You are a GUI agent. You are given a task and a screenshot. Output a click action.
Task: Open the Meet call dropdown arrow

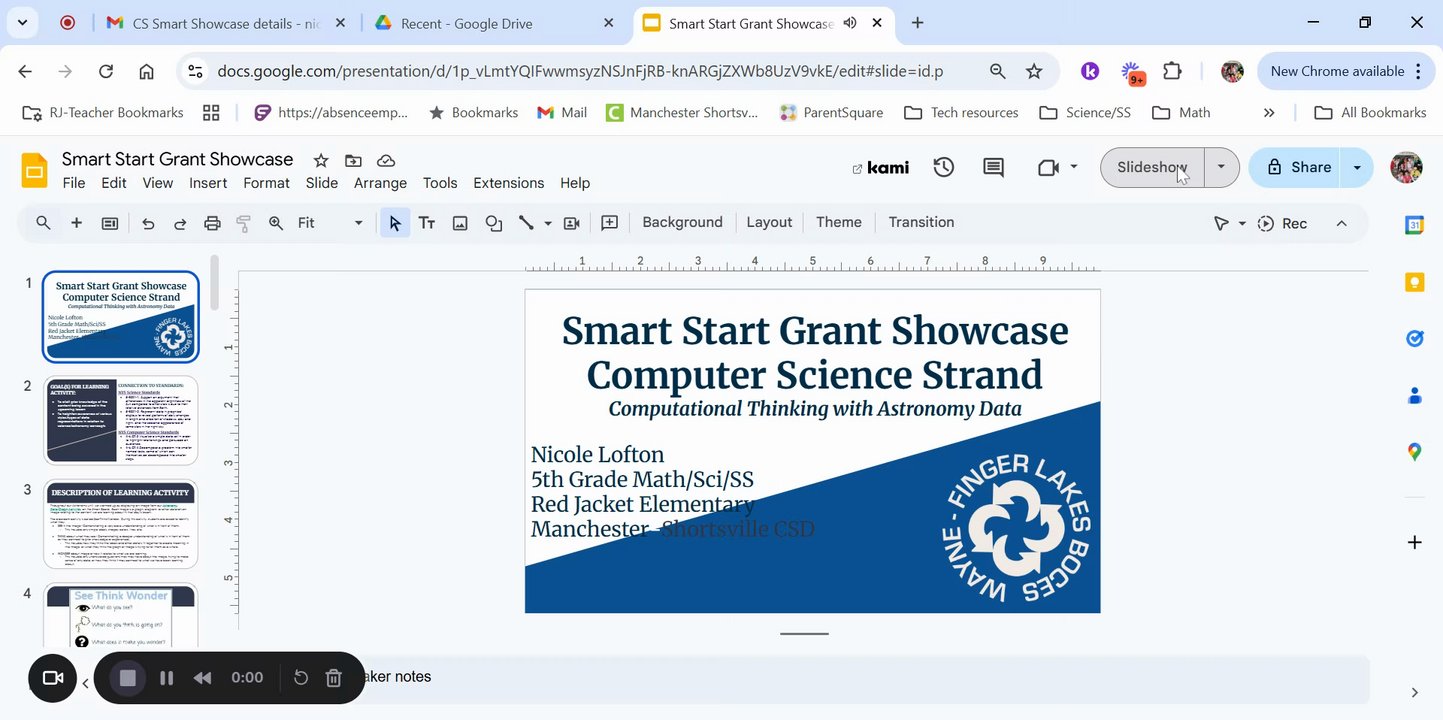click(x=1074, y=167)
